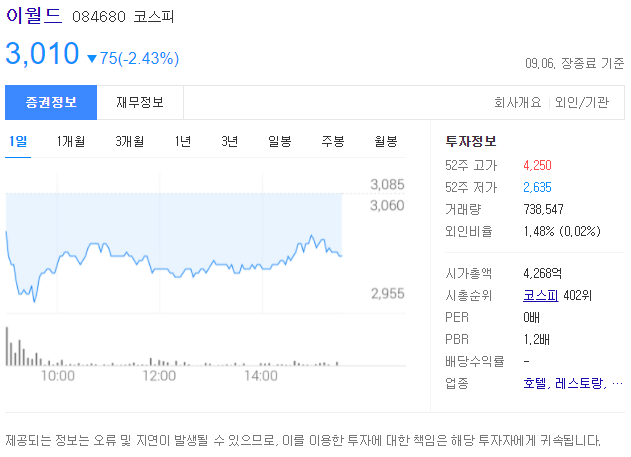Click the down arrow price indicator
The image size is (631, 457).
[92, 59]
